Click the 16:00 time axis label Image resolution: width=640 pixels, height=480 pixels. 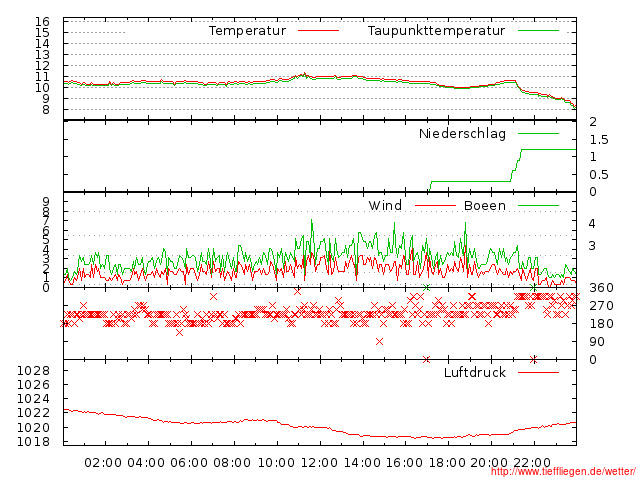click(x=404, y=463)
